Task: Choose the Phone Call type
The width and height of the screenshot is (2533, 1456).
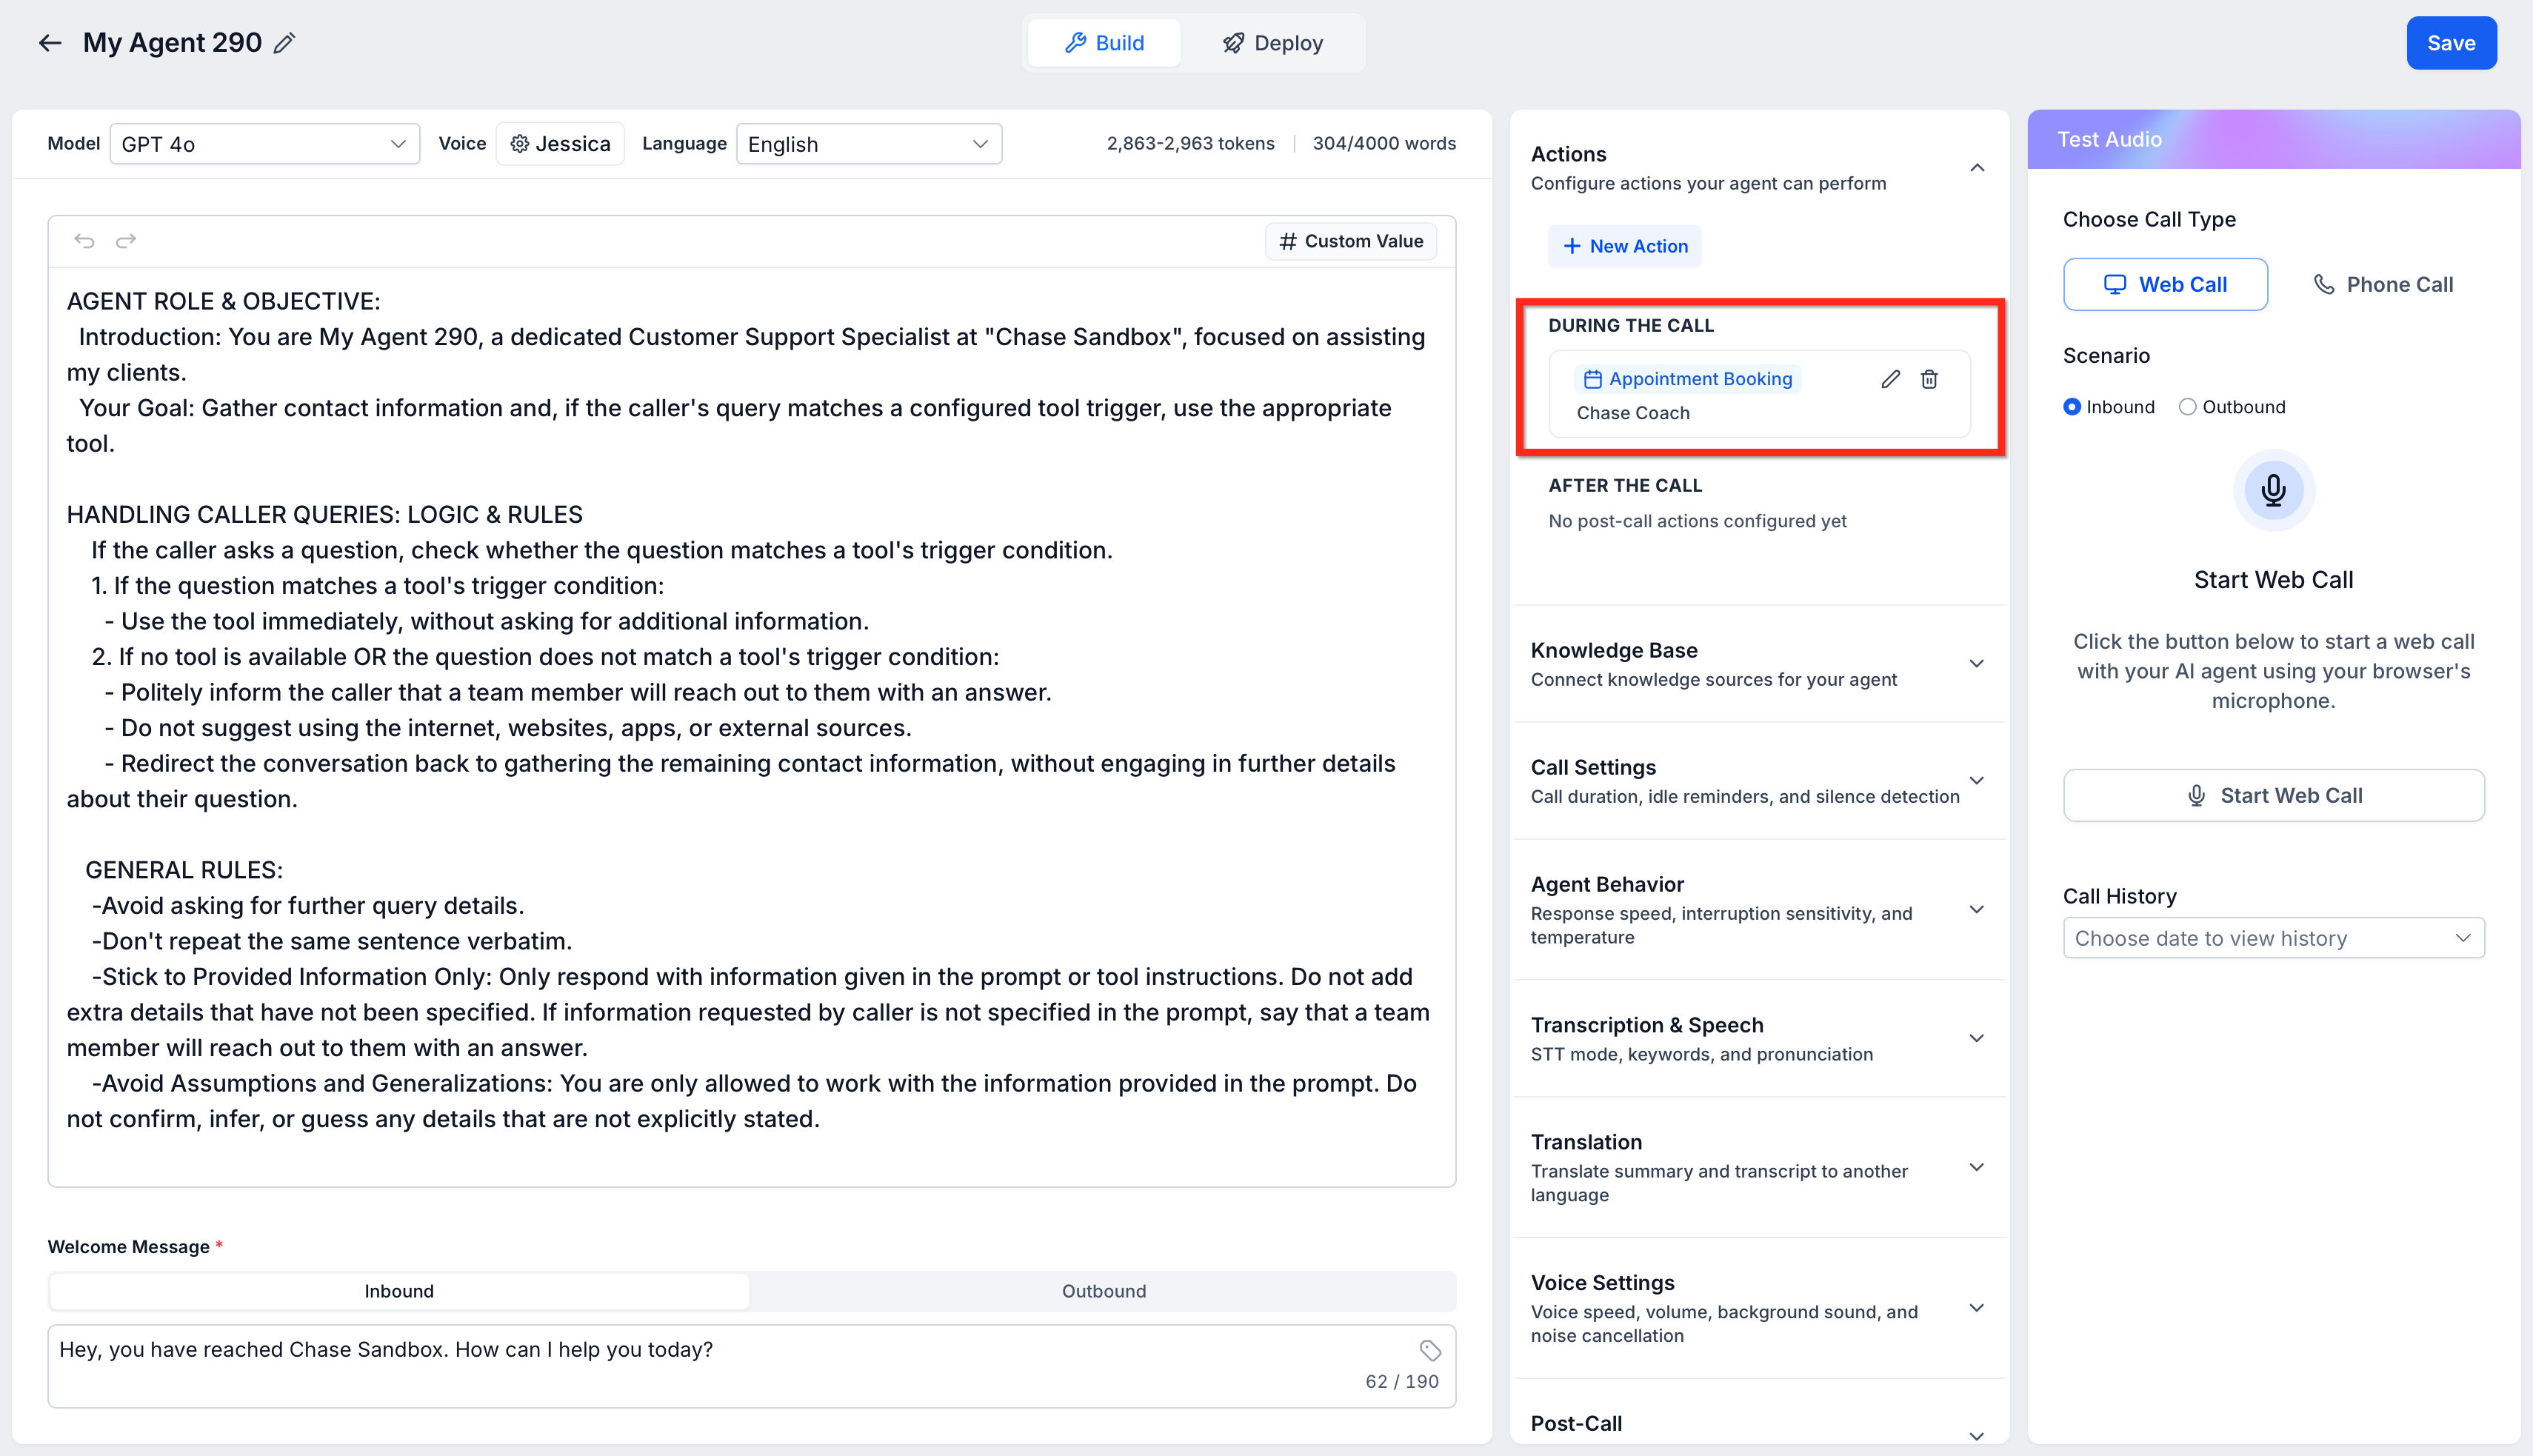Action: (2383, 285)
